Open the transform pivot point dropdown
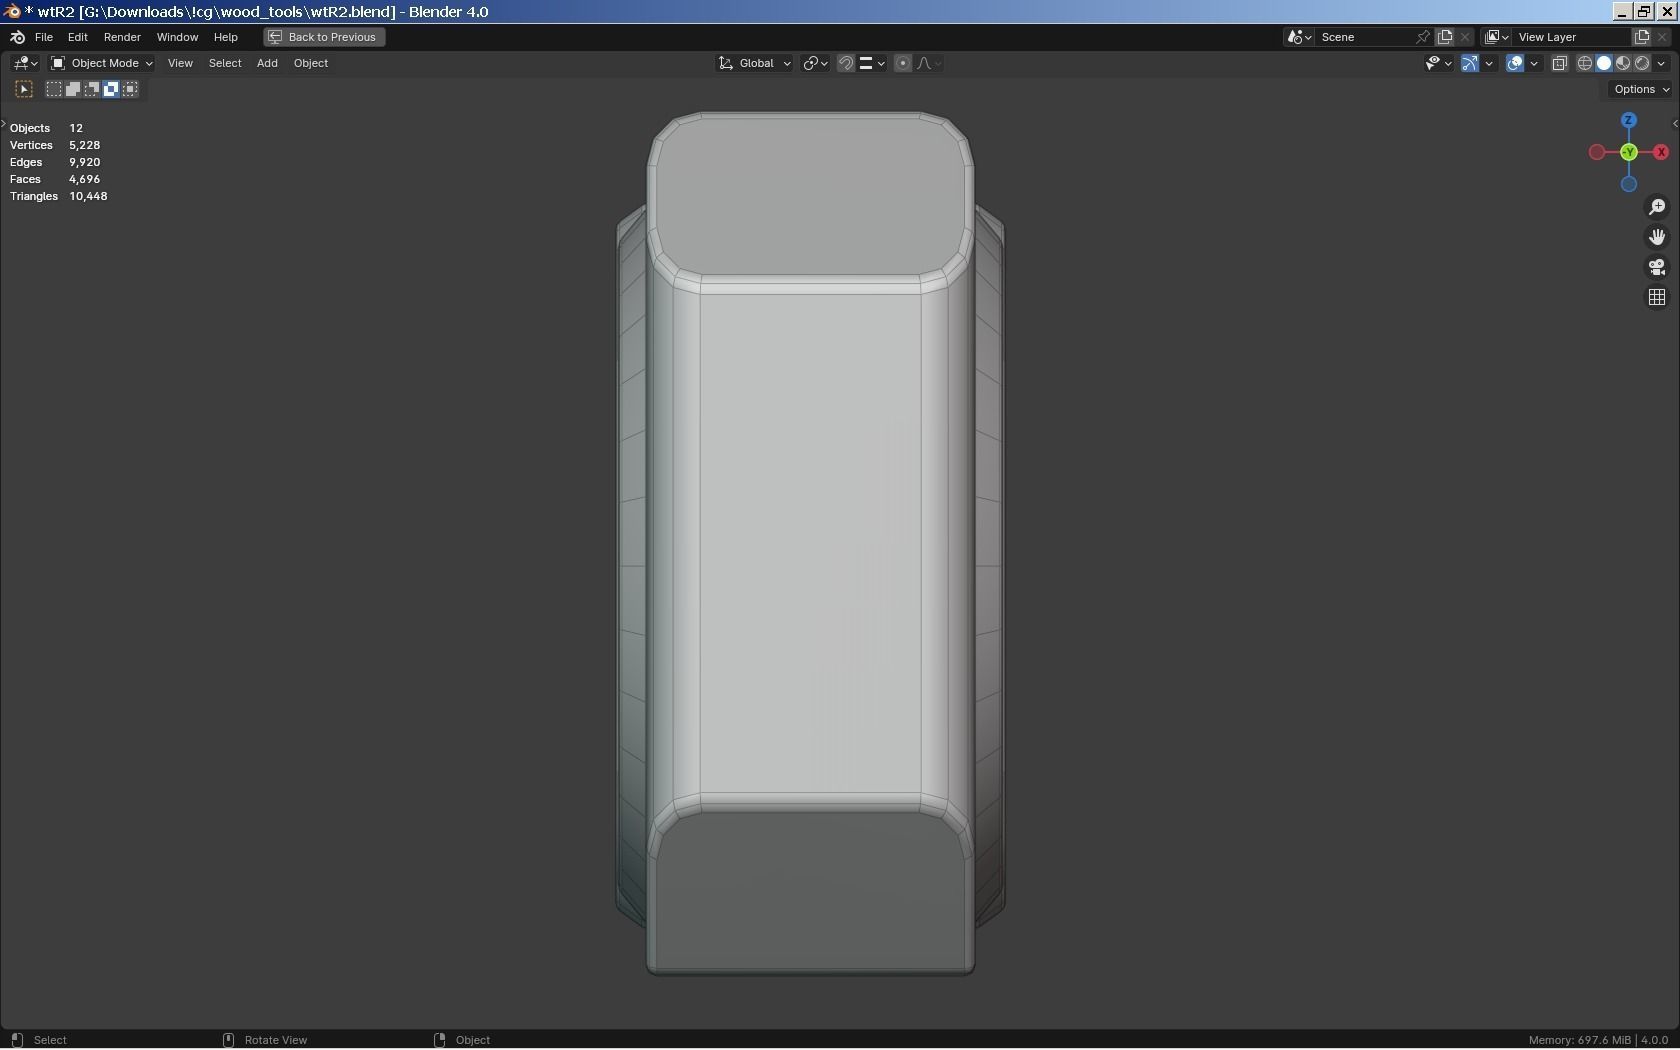Viewport: 1680px width, 1050px height. click(815, 63)
